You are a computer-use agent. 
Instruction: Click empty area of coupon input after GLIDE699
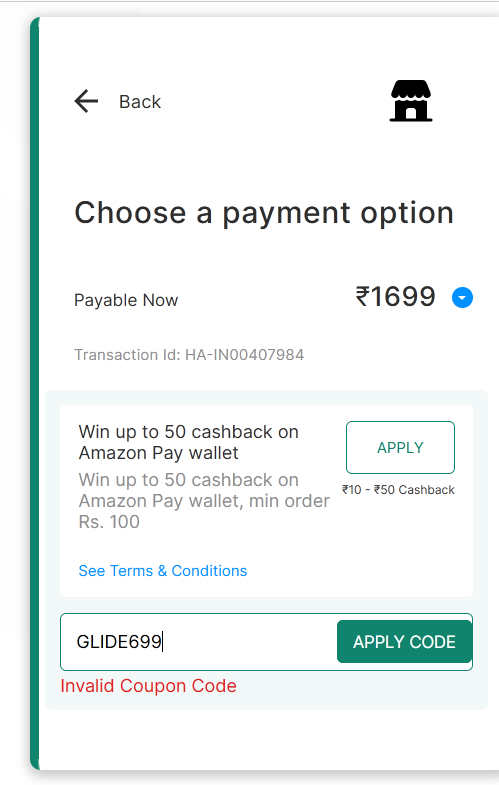point(250,642)
